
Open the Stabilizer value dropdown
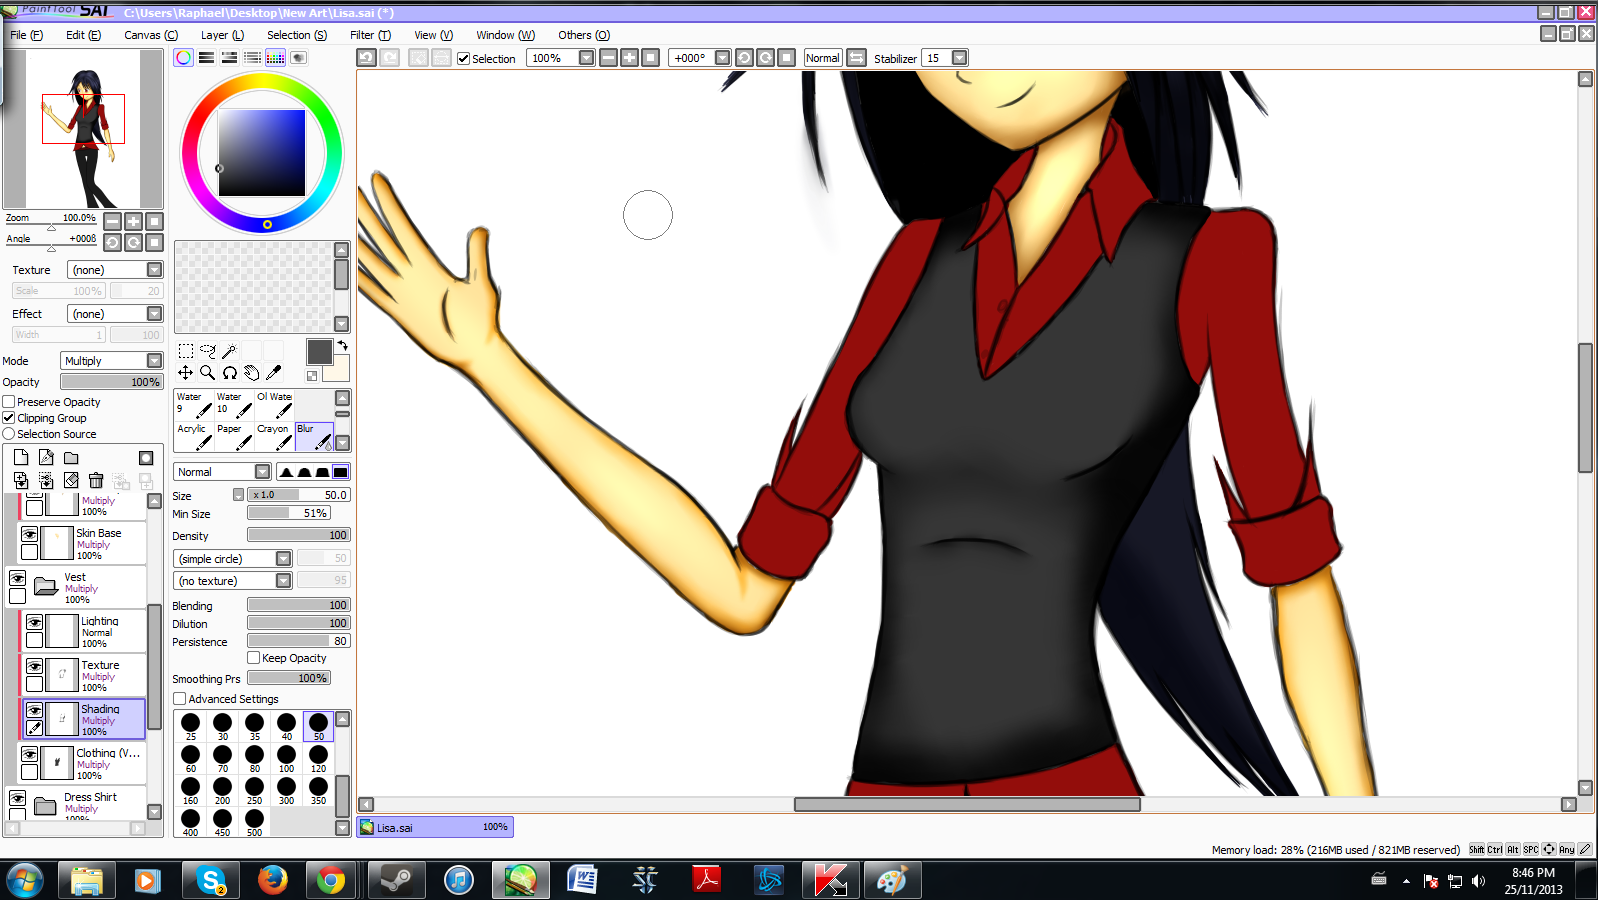(x=959, y=58)
